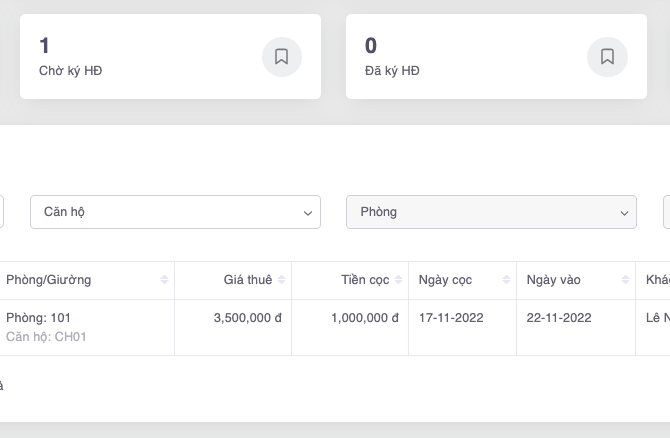This screenshot has width=670, height=438.
Task: Select the 1,000,000 đ deposit cell
Action: point(364,318)
